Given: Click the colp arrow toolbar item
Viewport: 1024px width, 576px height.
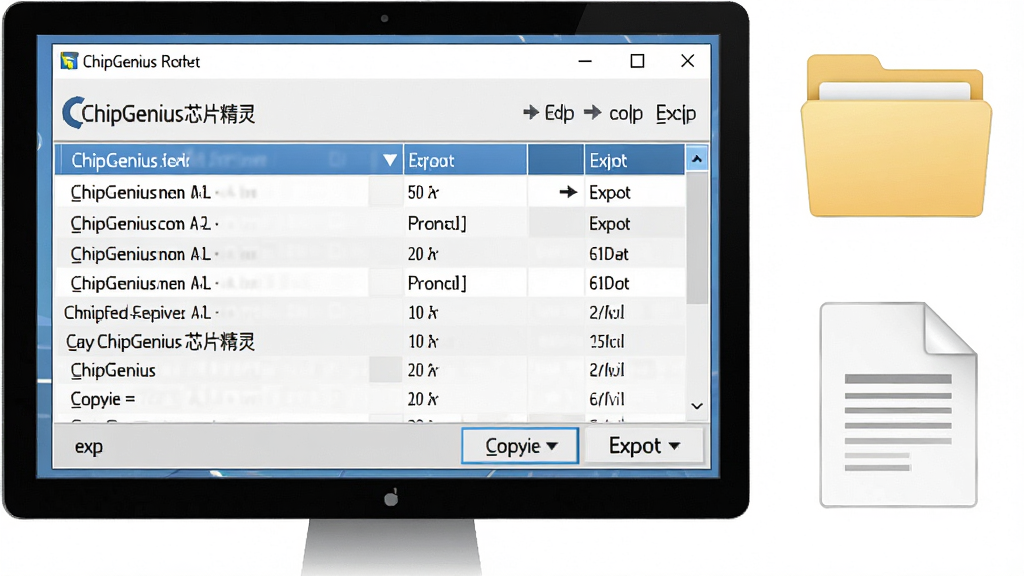Looking at the screenshot, I should pyautogui.click(x=613, y=113).
